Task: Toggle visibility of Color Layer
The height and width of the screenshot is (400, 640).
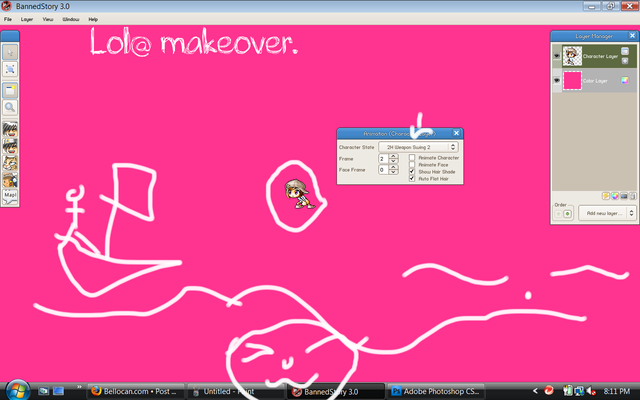Action: [x=557, y=80]
